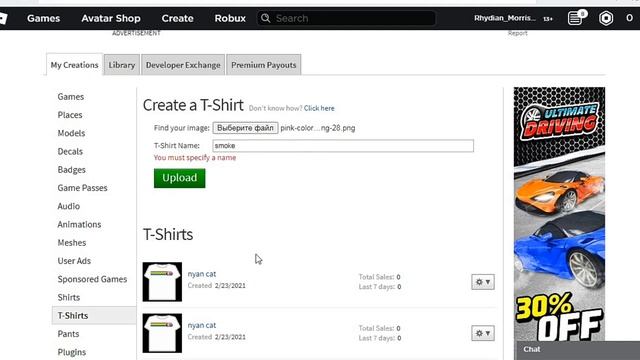
Task: Click Report link above the ad
Action: [x=518, y=33]
